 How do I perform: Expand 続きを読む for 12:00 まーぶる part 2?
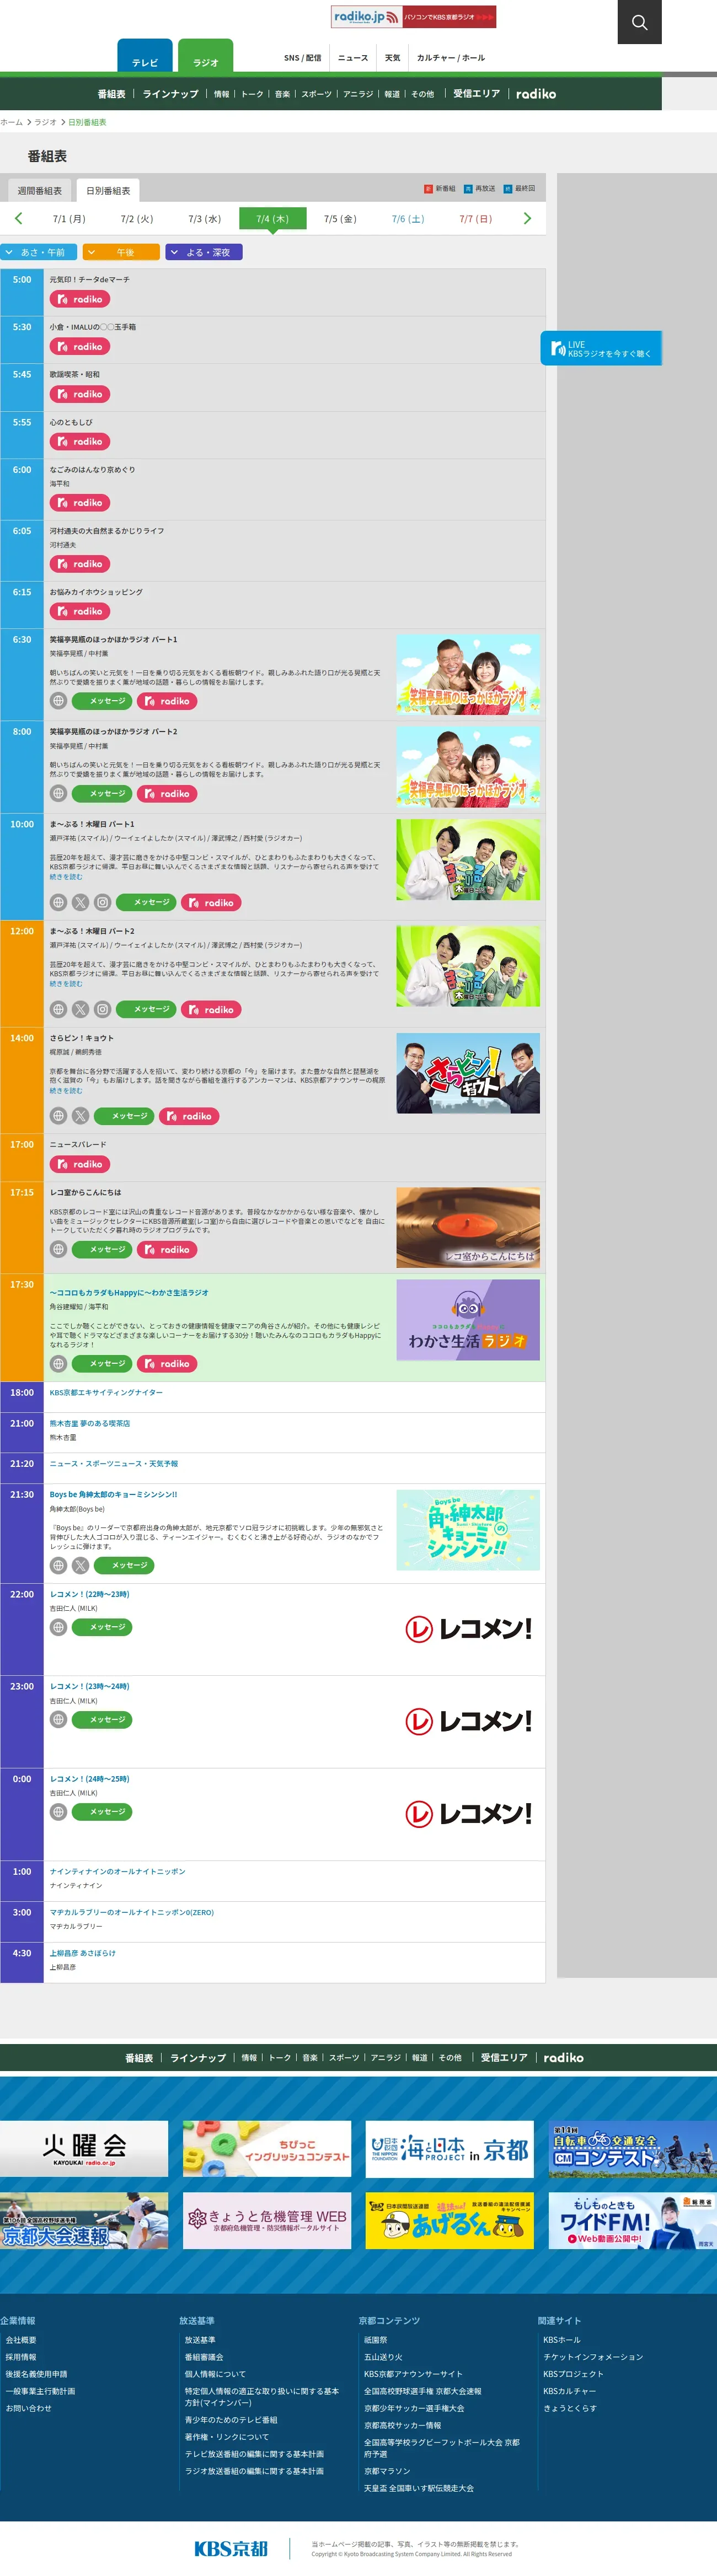[x=66, y=983]
